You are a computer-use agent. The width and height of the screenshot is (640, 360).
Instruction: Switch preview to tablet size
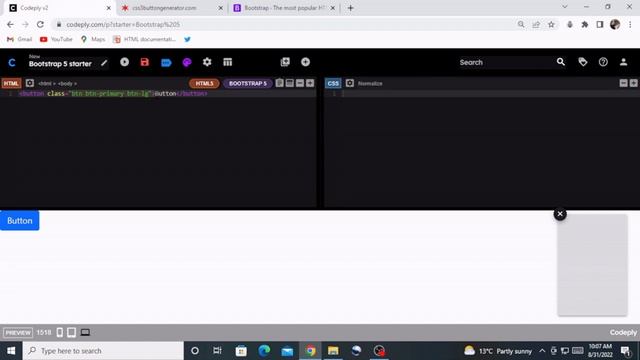tap(71, 332)
